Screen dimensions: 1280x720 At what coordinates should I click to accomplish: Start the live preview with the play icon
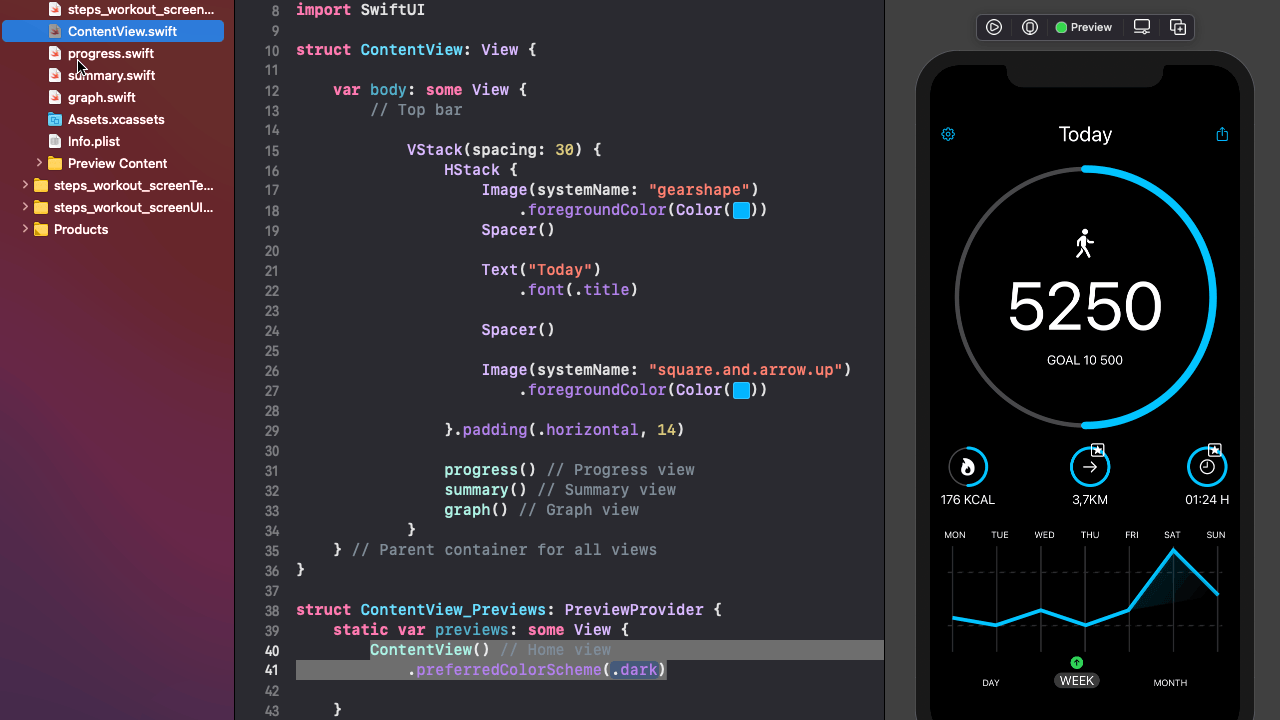994,27
